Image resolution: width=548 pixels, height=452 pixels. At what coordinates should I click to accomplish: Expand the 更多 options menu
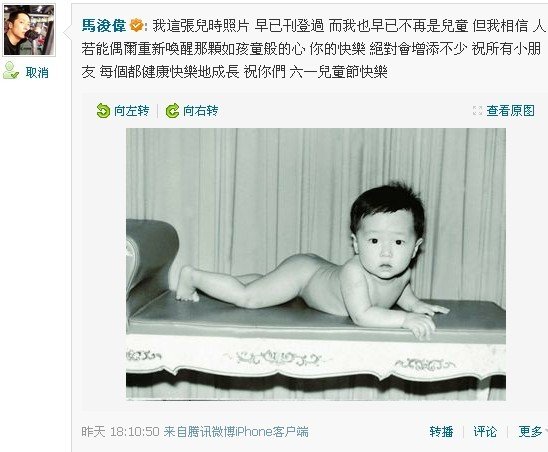[x=530, y=432]
